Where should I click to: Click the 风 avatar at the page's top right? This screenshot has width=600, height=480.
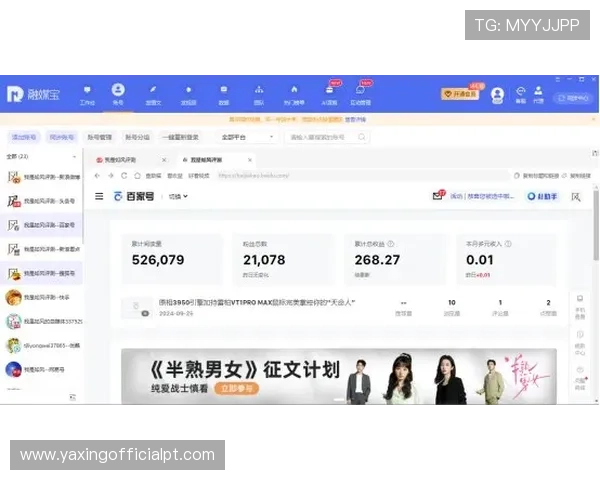[576, 197]
